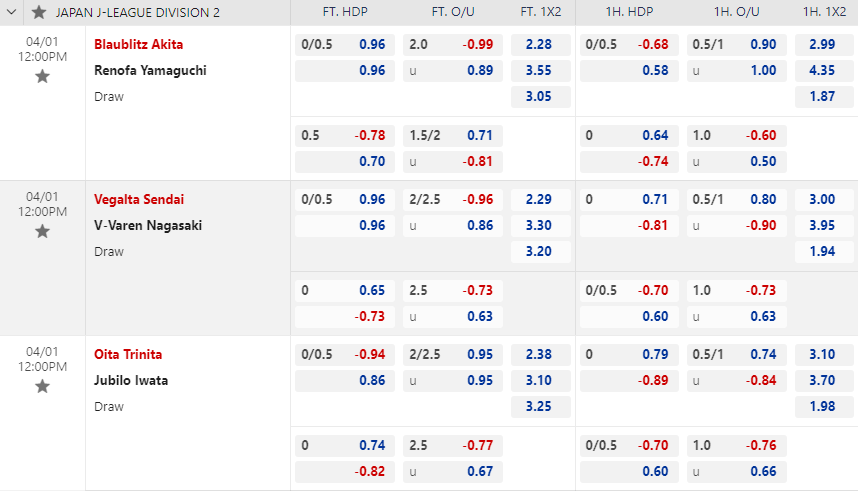Pick Sendai 1H handicap 0 odds 0.71

click(x=629, y=199)
